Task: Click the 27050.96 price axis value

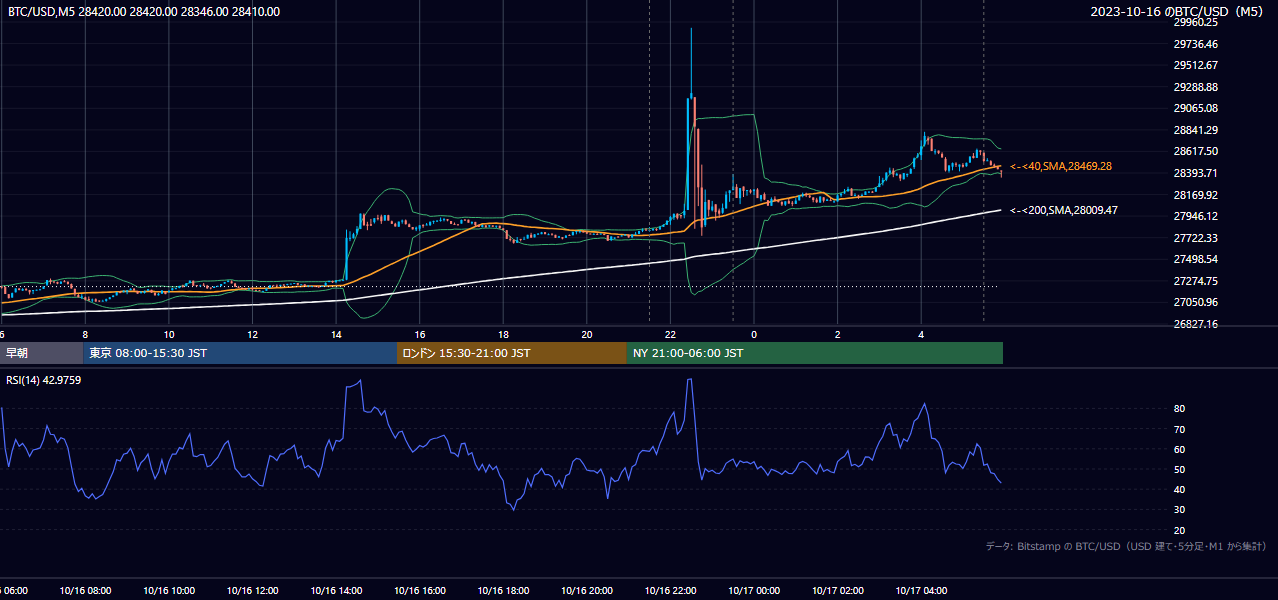Action: (x=1196, y=302)
